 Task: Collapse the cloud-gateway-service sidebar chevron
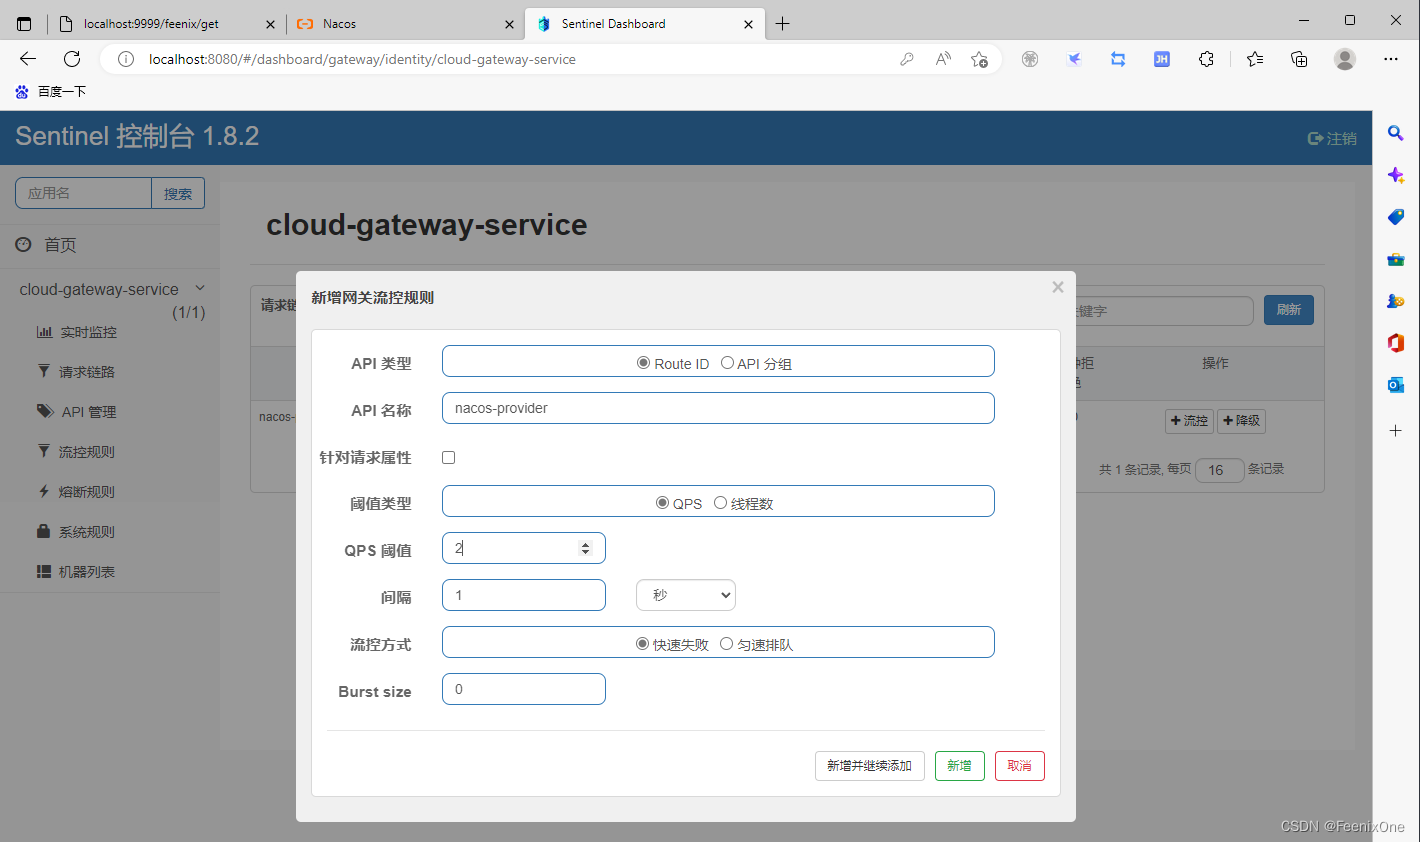click(200, 288)
